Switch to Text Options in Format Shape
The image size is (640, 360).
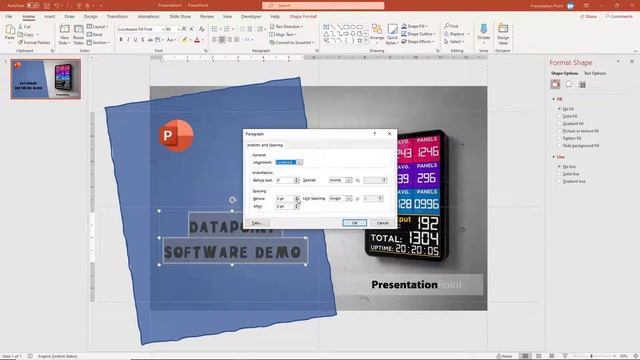point(595,73)
